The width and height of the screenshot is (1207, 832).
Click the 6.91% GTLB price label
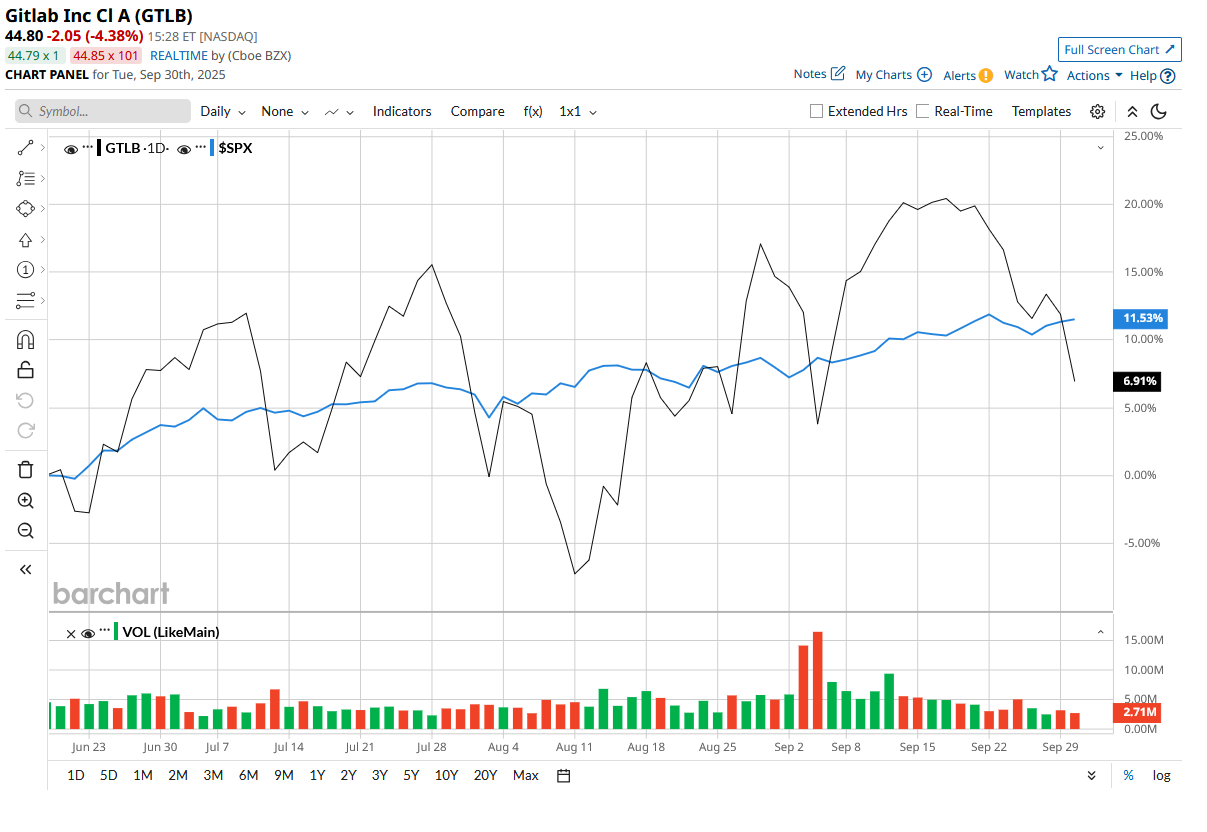(1139, 381)
